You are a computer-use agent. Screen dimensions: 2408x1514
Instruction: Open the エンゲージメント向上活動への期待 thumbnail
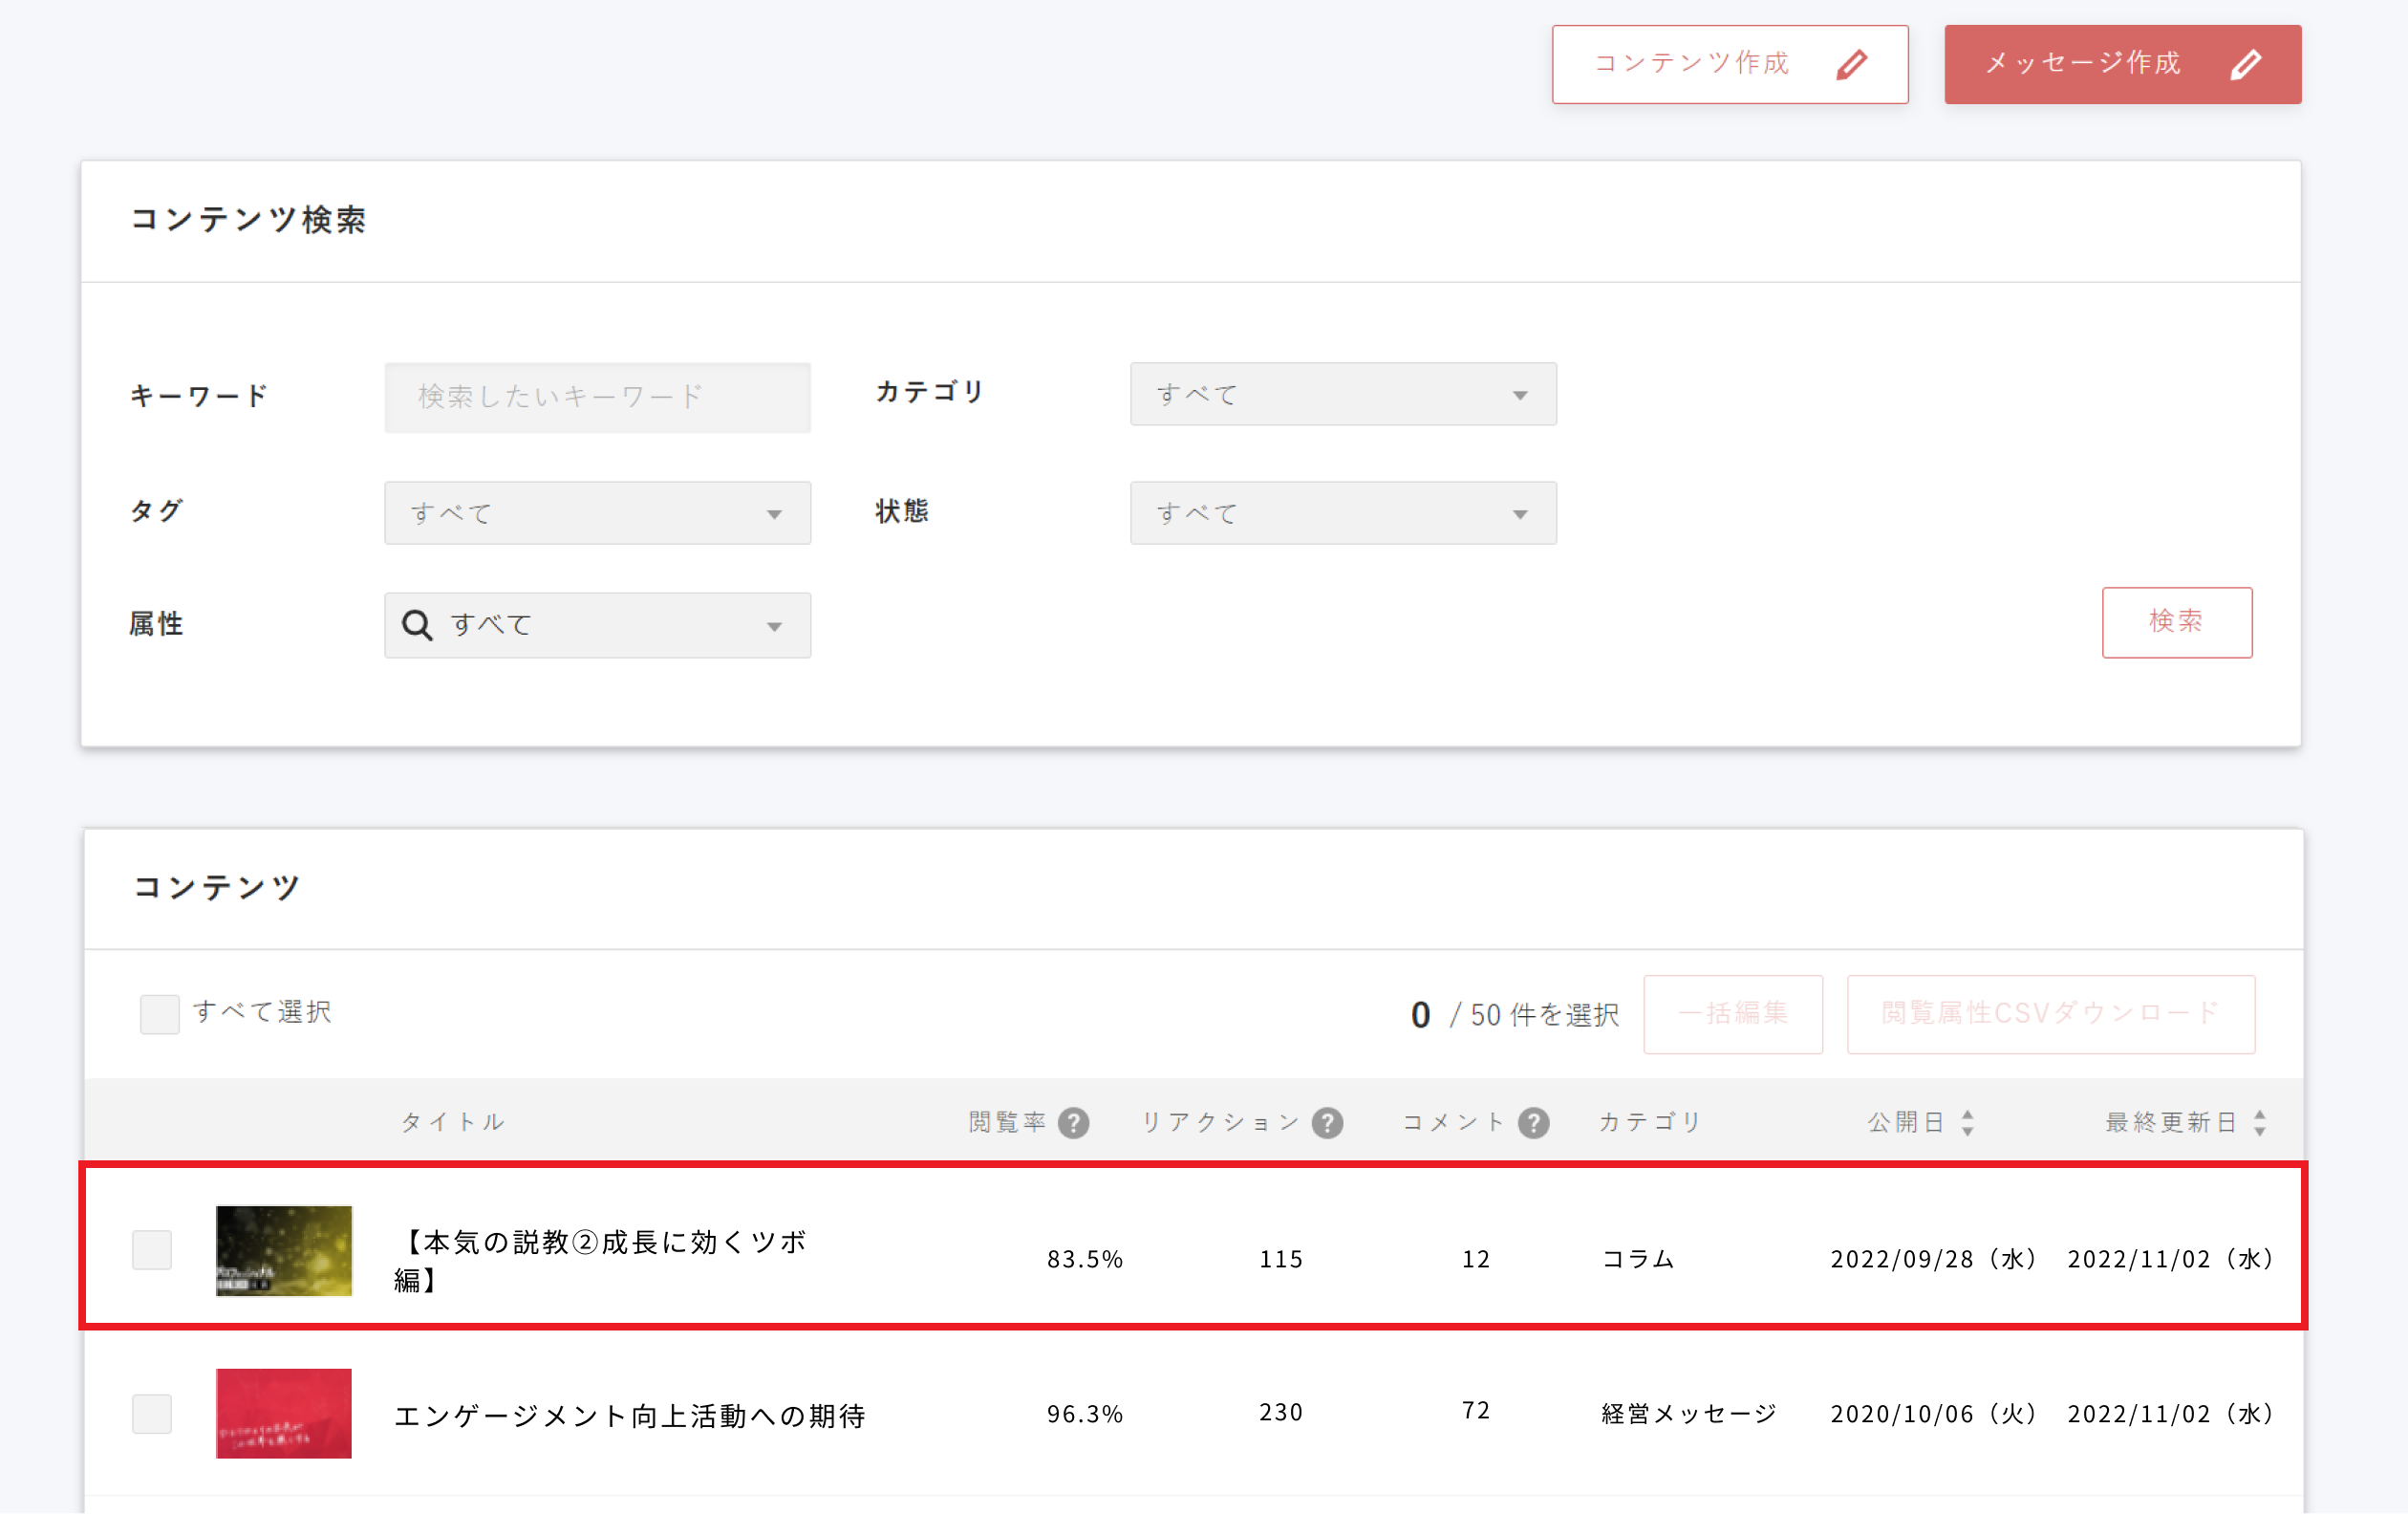click(284, 1414)
